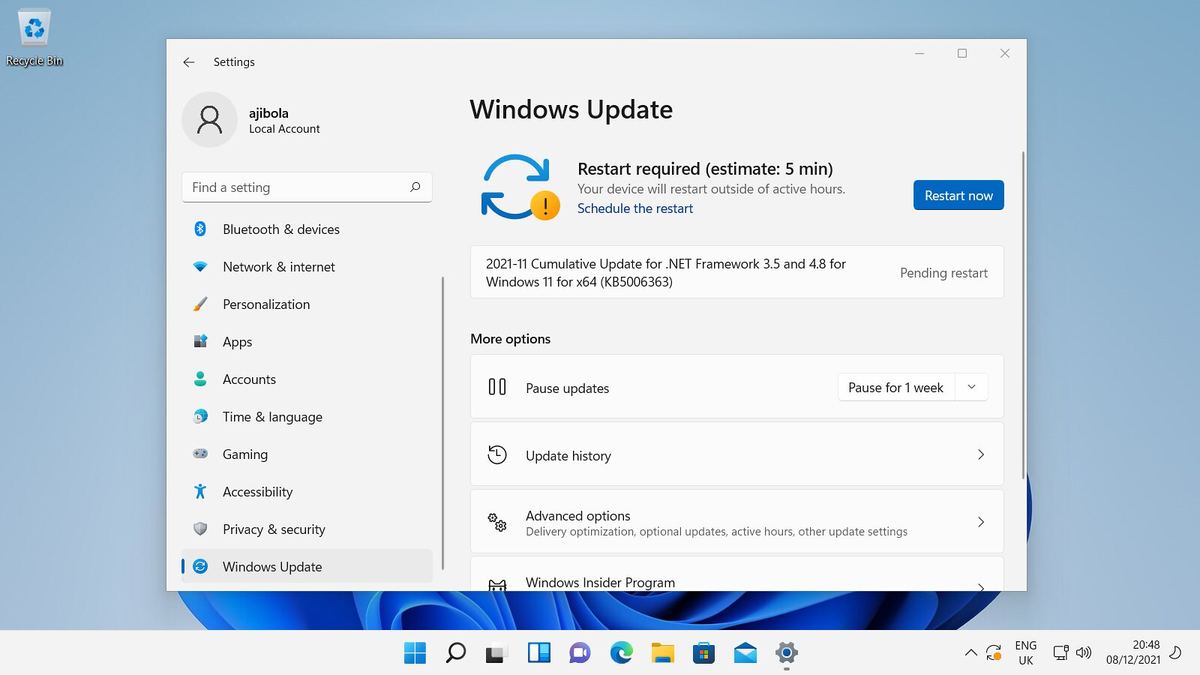Open the Apps settings category
This screenshot has width=1200, height=675.
tap(236, 341)
